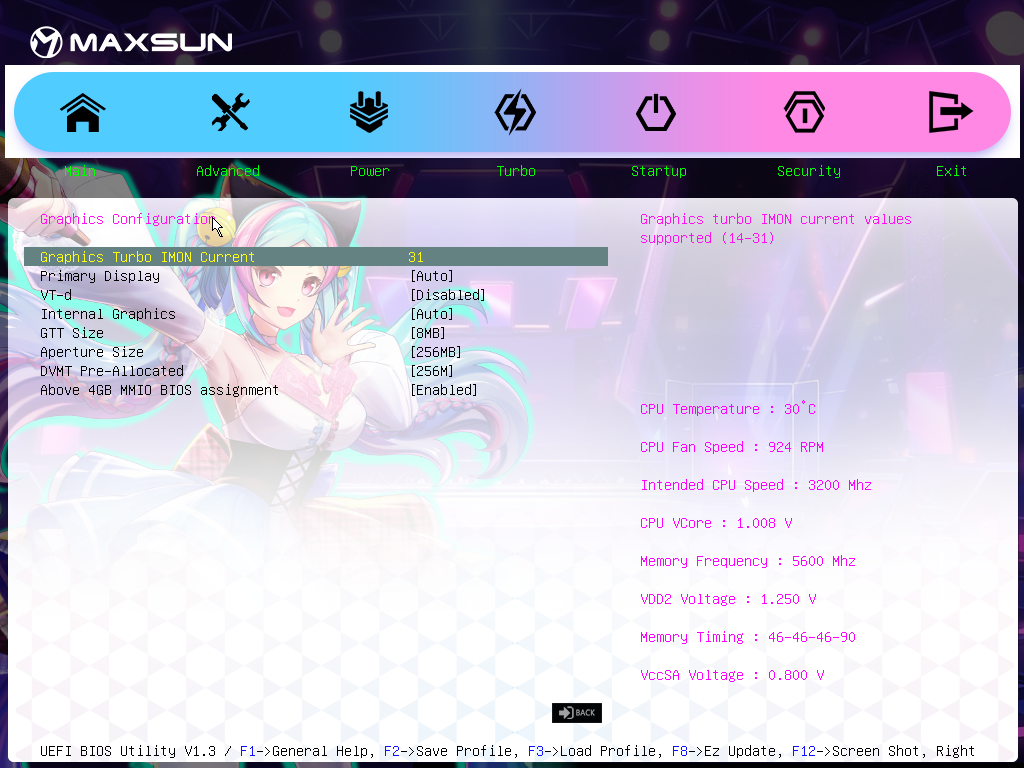The height and width of the screenshot is (768, 1024).
Task: Switch to the Startup tab label
Action: 658,171
